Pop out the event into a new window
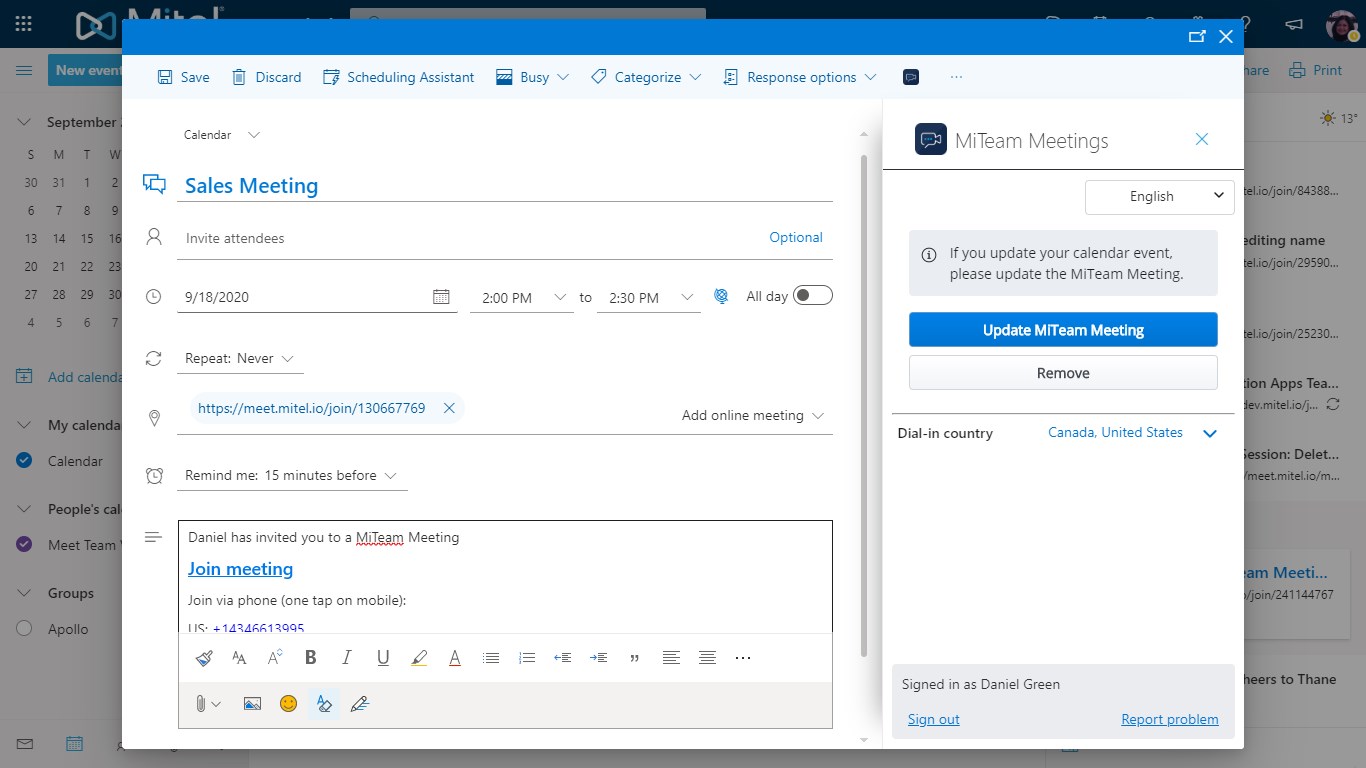 [x=1197, y=37]
